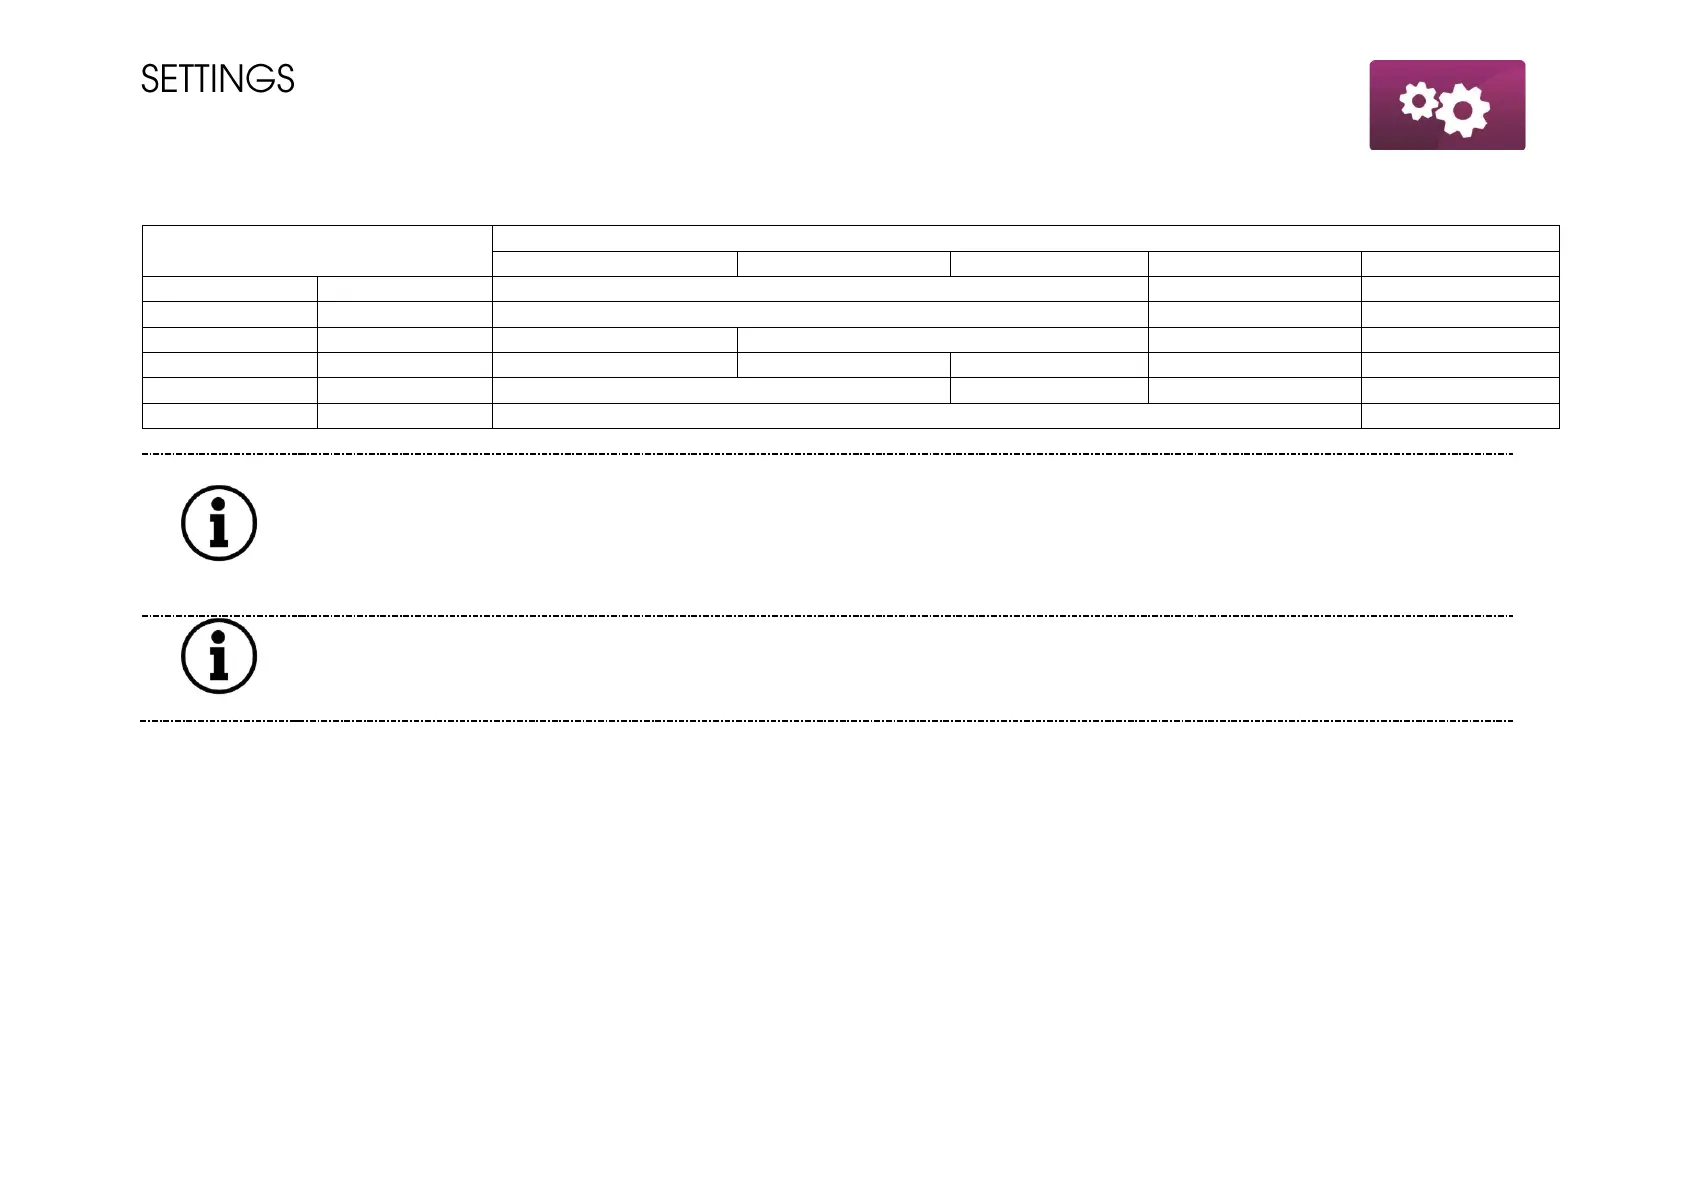Click the first of five sub-header cells

614,264
